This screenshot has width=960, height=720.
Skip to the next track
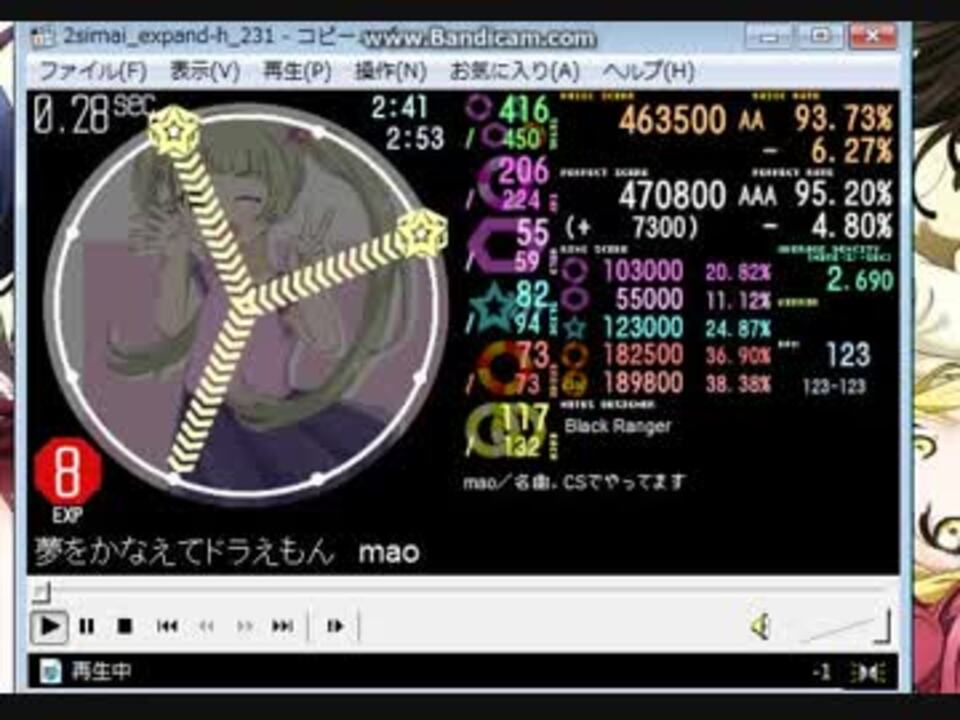(282, 626)
